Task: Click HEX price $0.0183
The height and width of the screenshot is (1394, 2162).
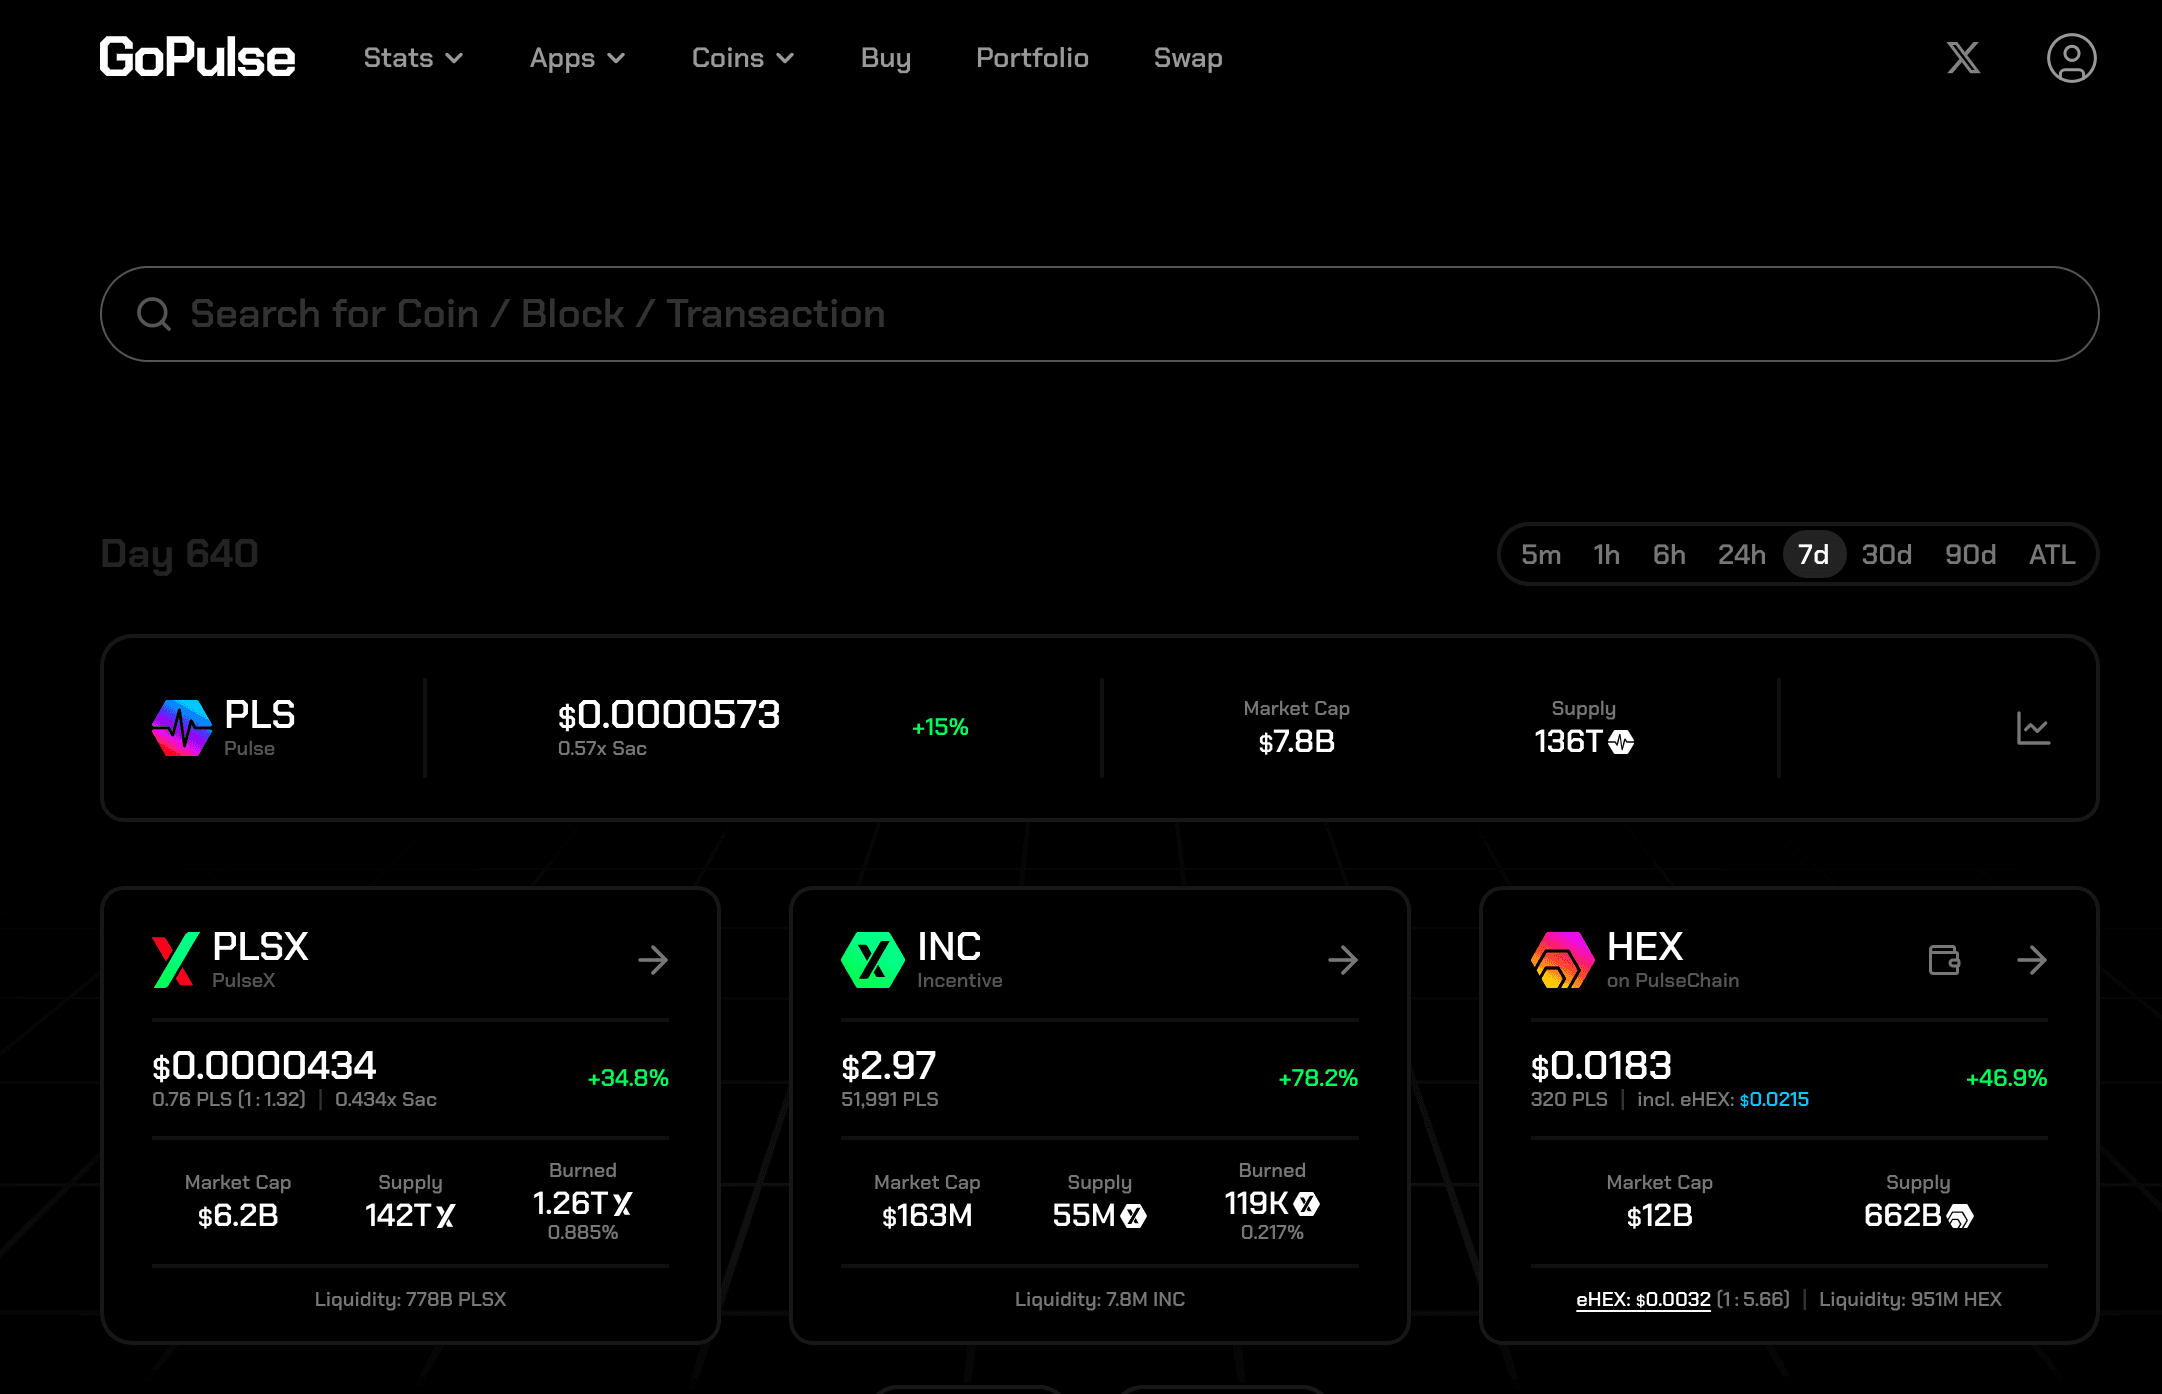Action: 1601,1065
